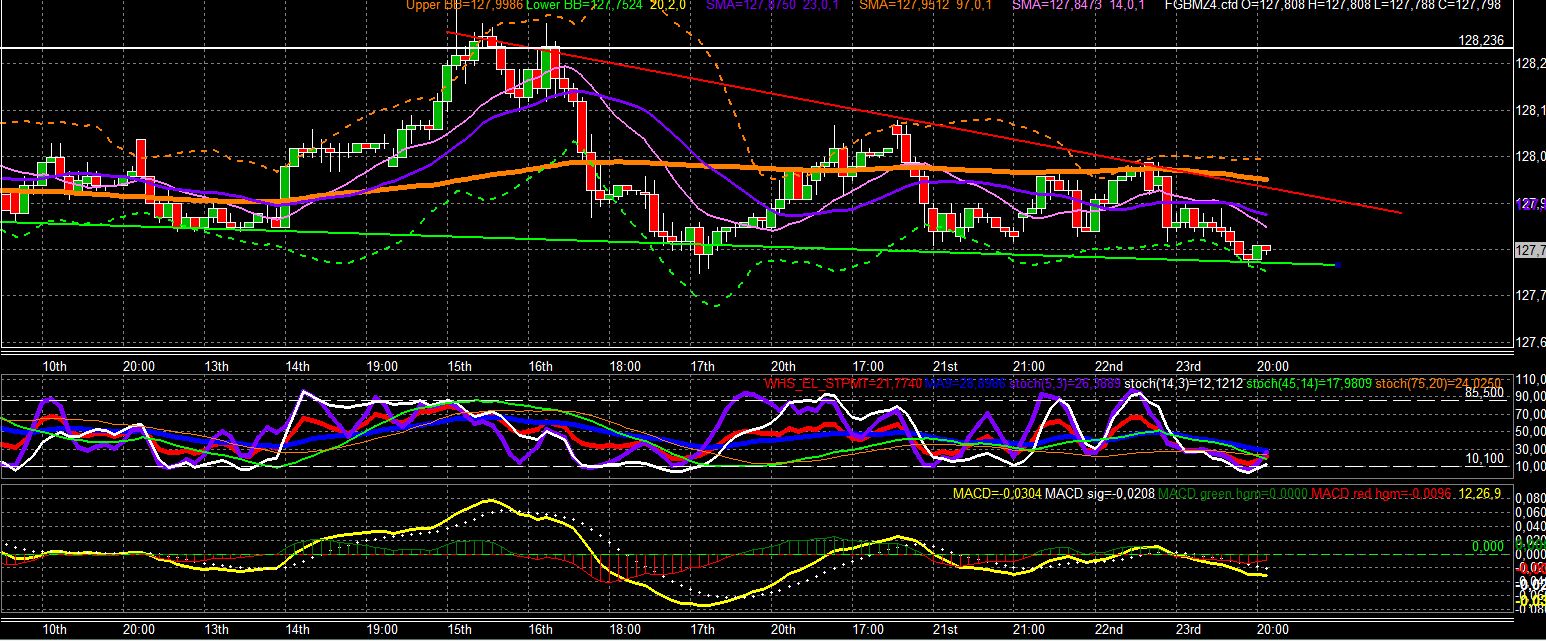
Task: Click the blue endpoint handle of green trendline
Action: 1337,265
